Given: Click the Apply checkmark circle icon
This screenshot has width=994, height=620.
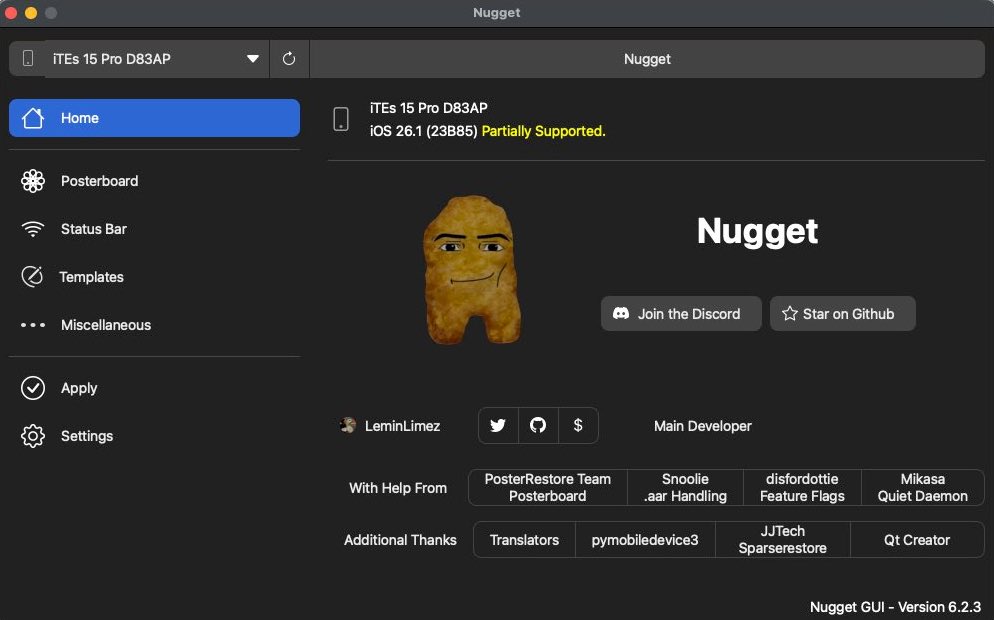Looking at the screenshot, I should click(33, 388).
